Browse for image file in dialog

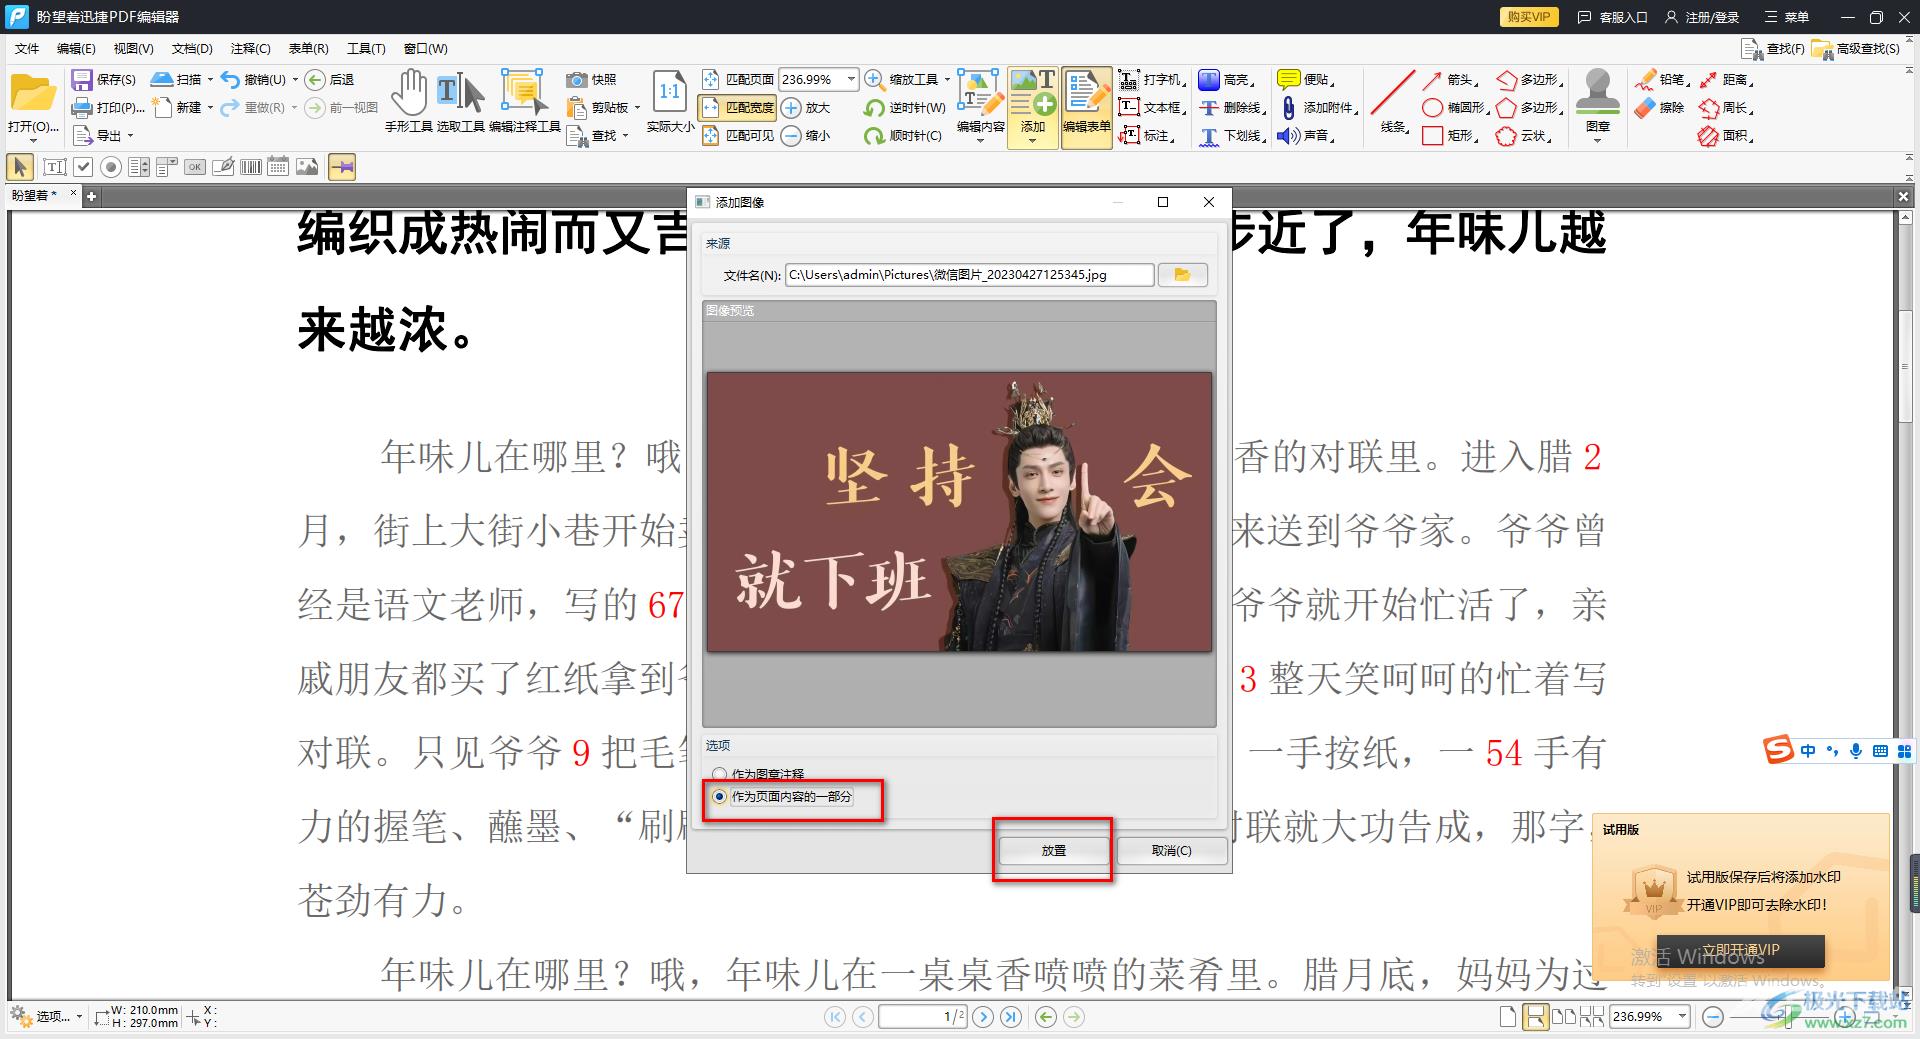(x=1182, y=274)
